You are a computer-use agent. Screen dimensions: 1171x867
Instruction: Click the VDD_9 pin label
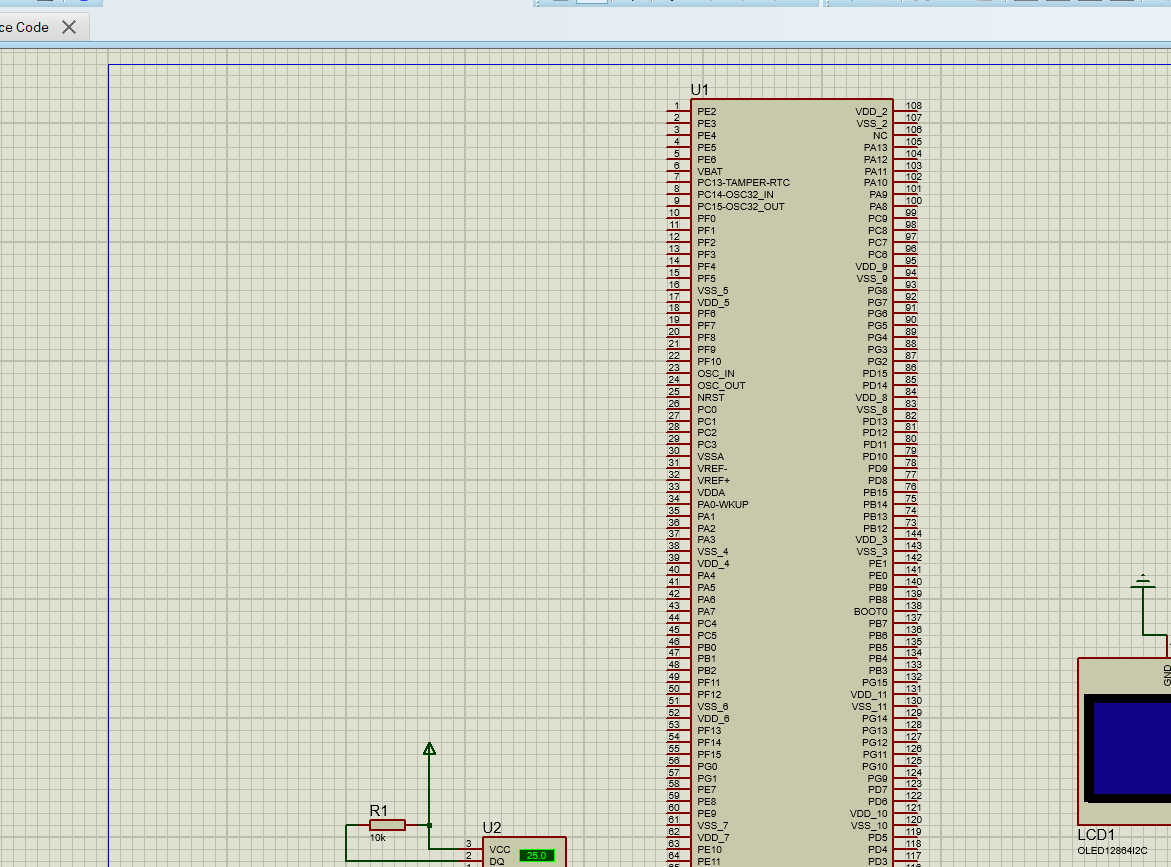pos(872,267)
